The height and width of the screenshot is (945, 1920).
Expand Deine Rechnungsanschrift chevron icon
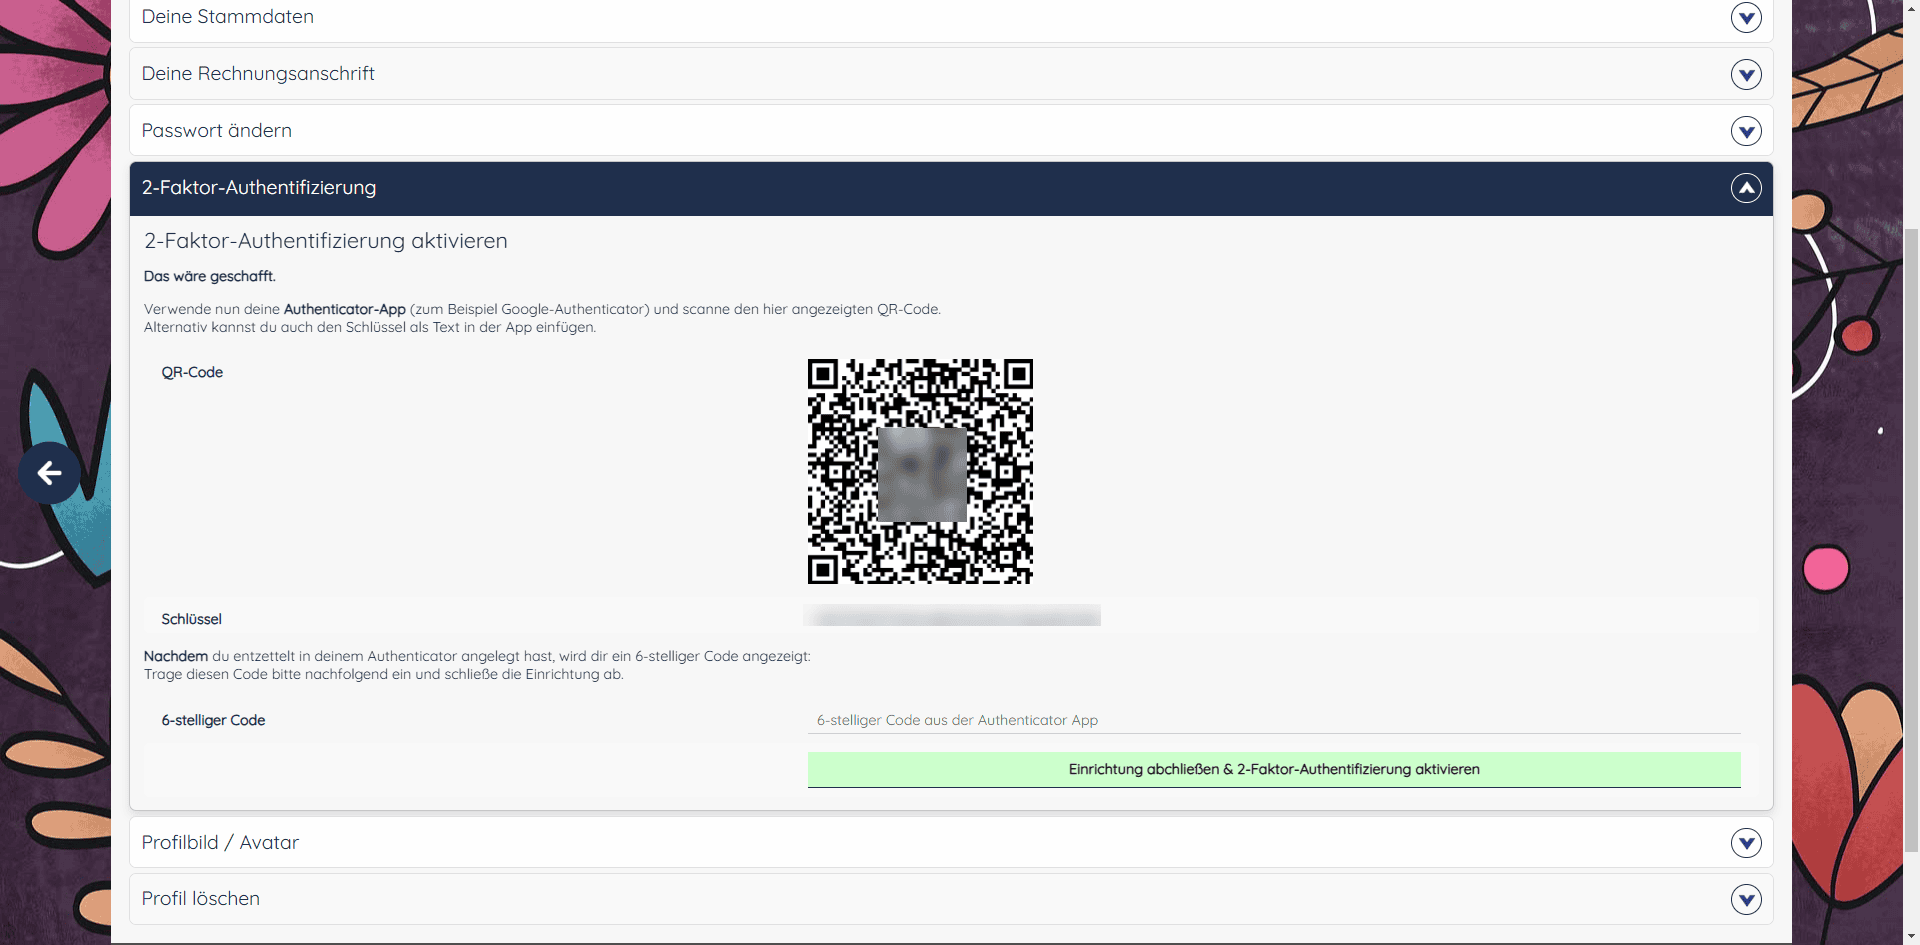(1746, 74)
